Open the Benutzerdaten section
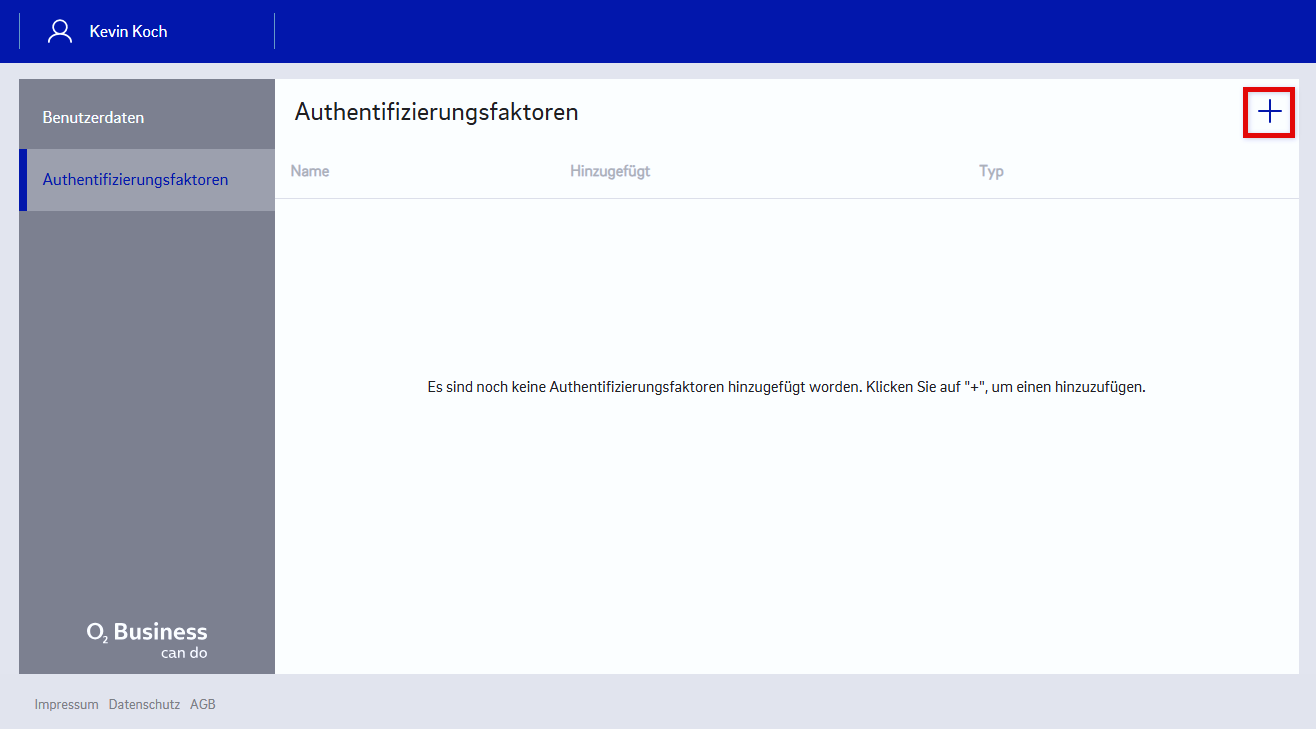 tap(93, 117)
